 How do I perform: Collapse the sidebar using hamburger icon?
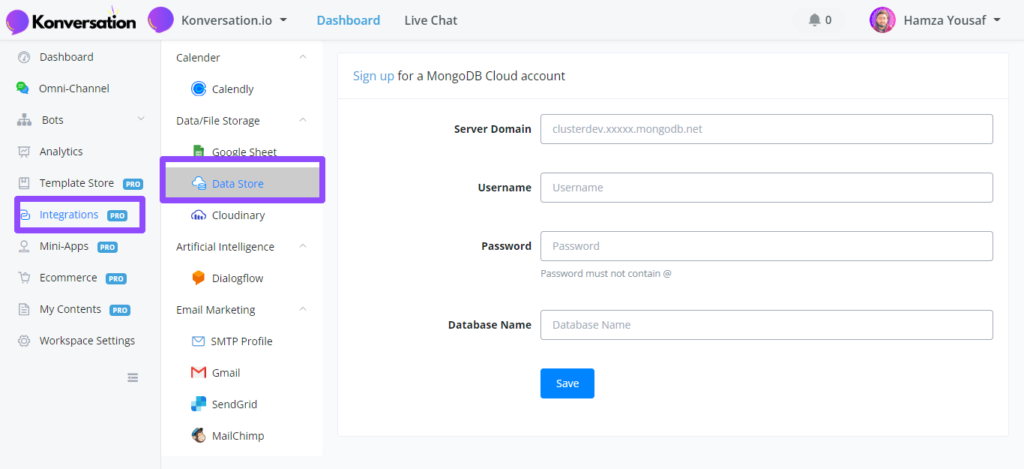point(133,378)
